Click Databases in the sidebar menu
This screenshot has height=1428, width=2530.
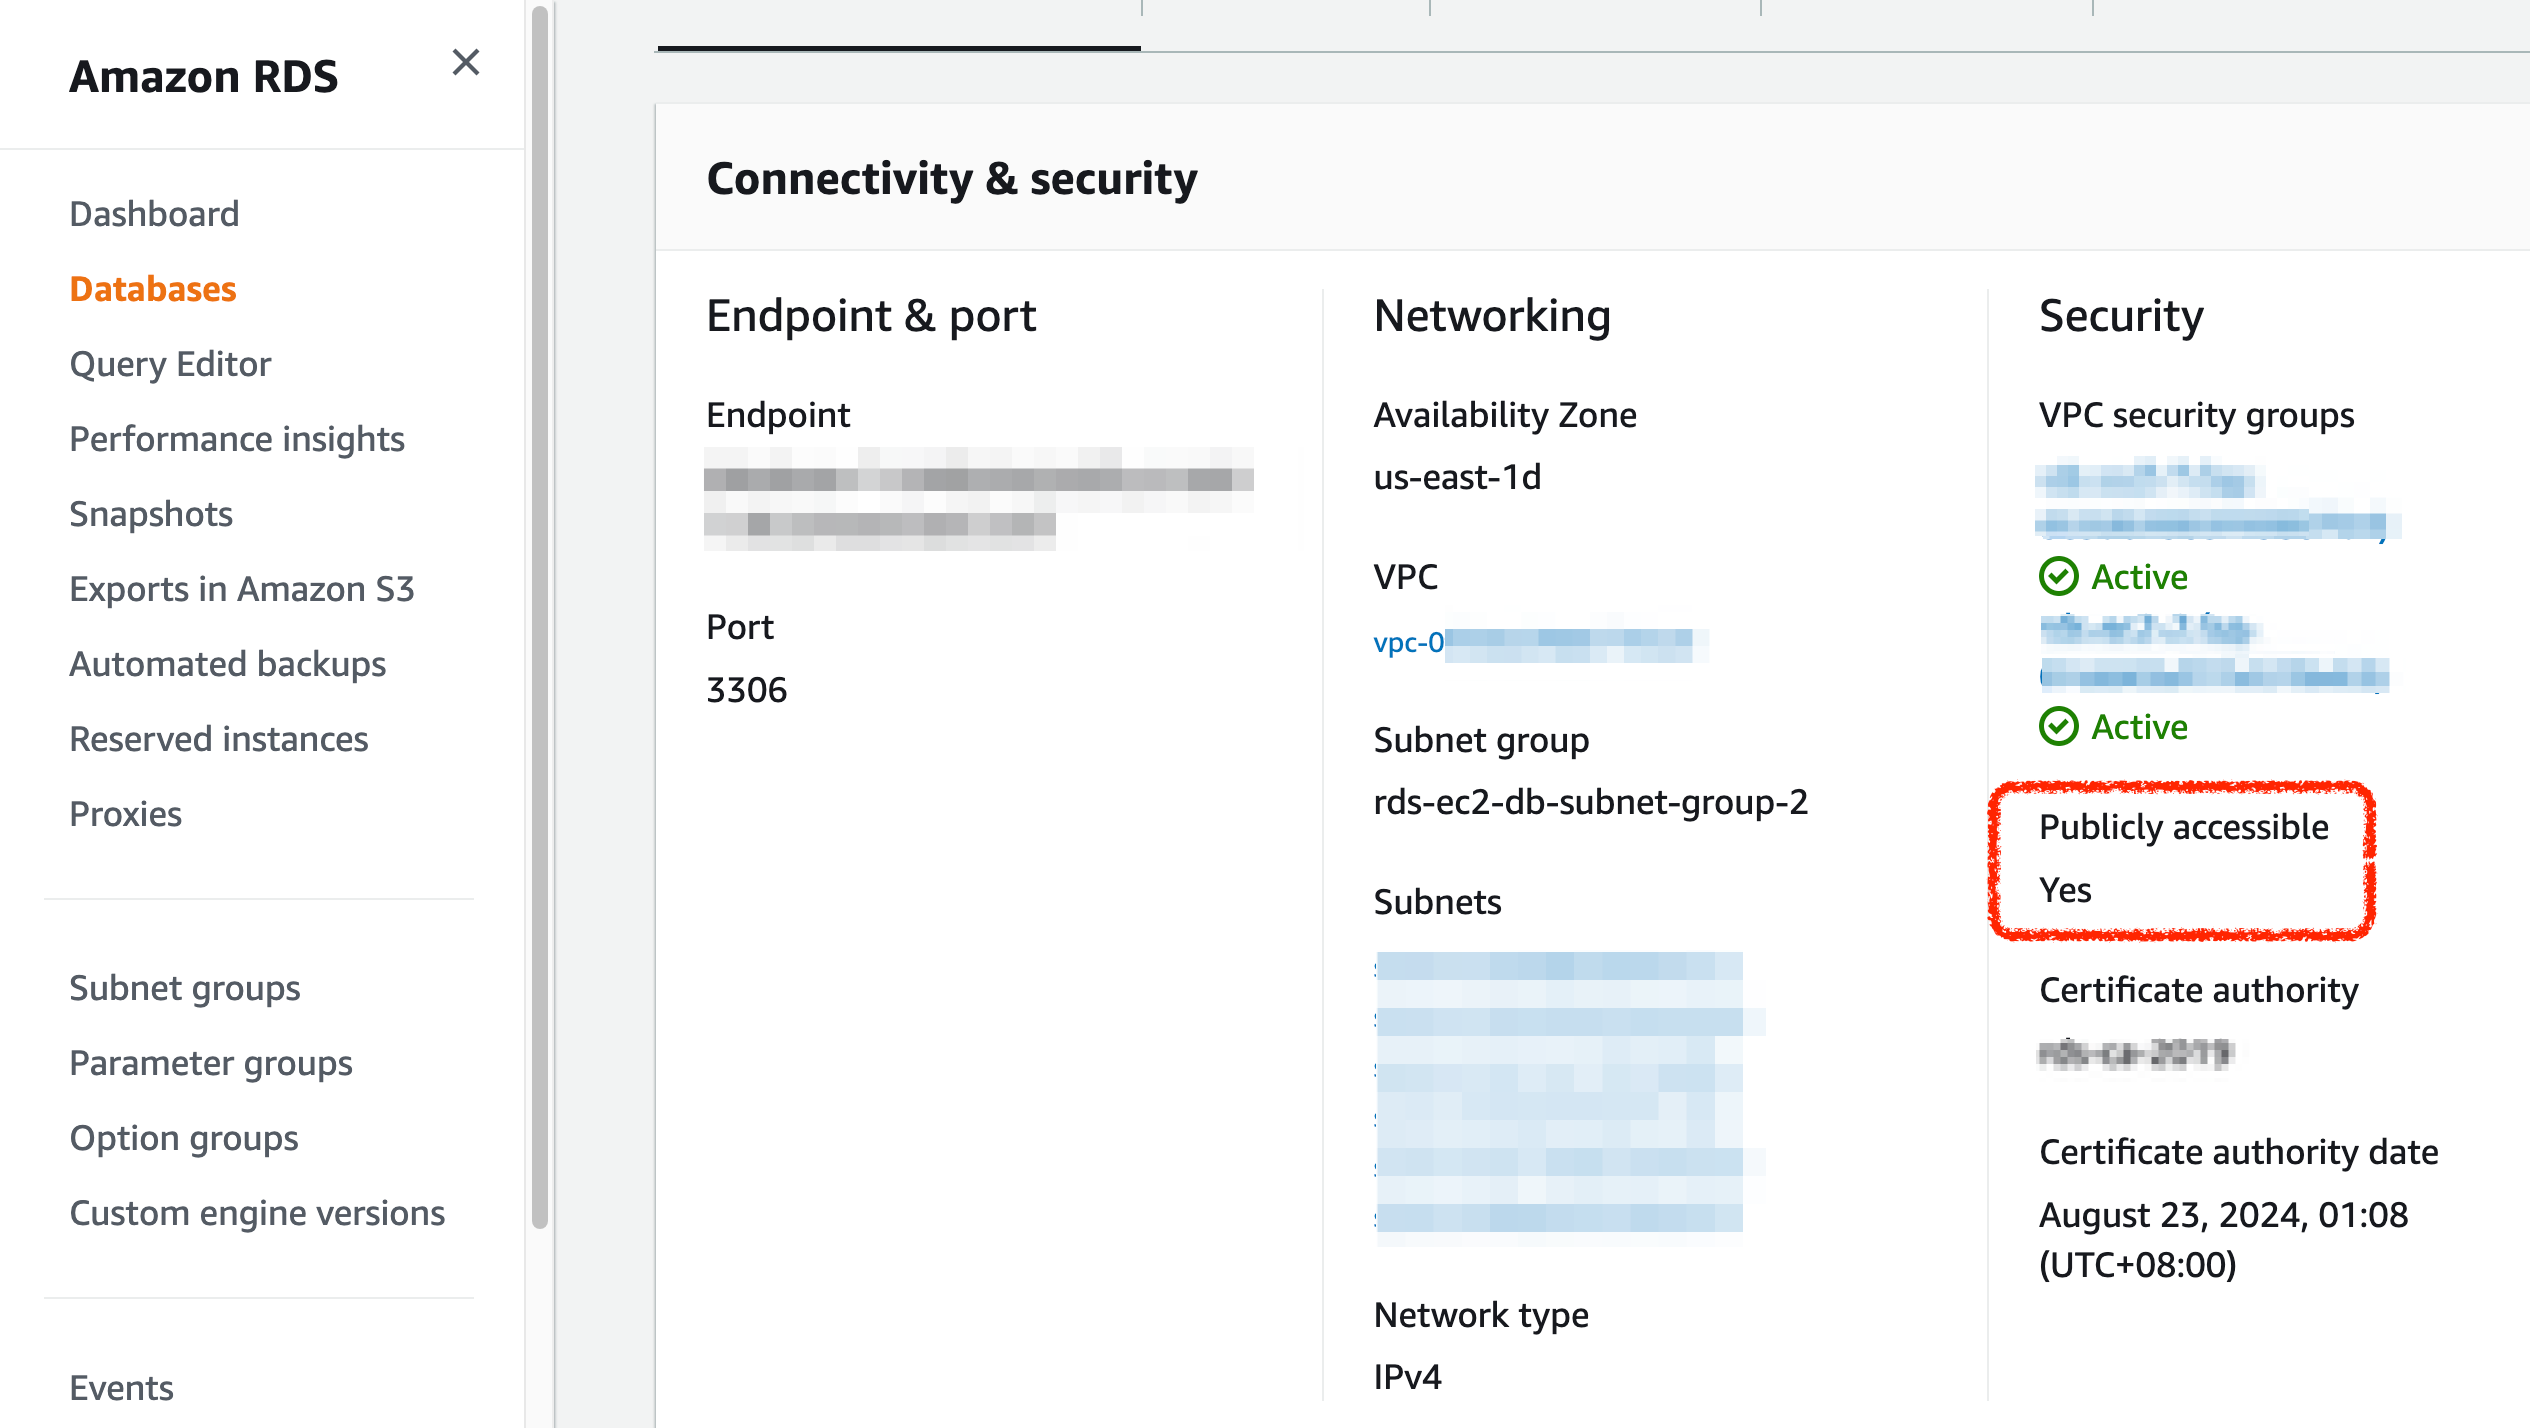151,288
